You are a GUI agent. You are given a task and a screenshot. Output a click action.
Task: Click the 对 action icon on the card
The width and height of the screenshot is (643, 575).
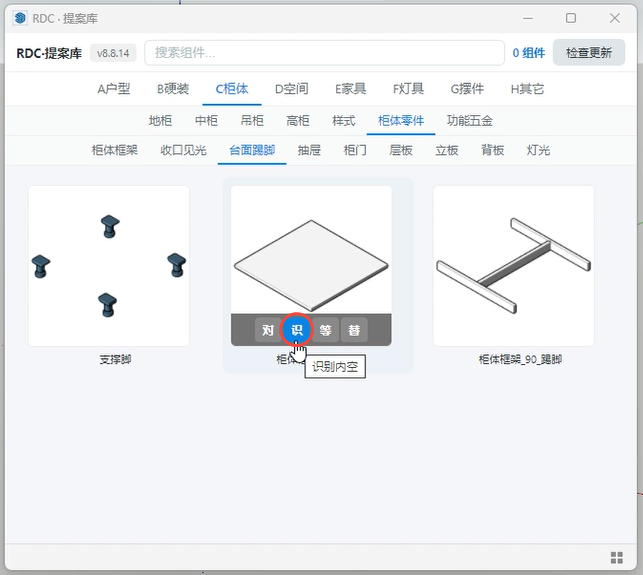[x=268, y=330]
